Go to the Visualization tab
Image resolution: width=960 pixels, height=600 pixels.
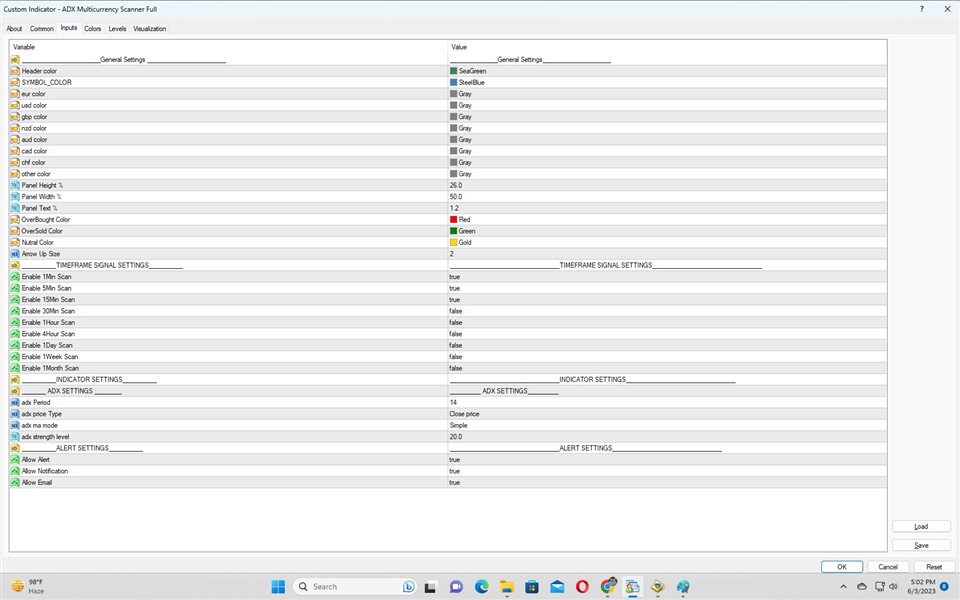point(150,29)
